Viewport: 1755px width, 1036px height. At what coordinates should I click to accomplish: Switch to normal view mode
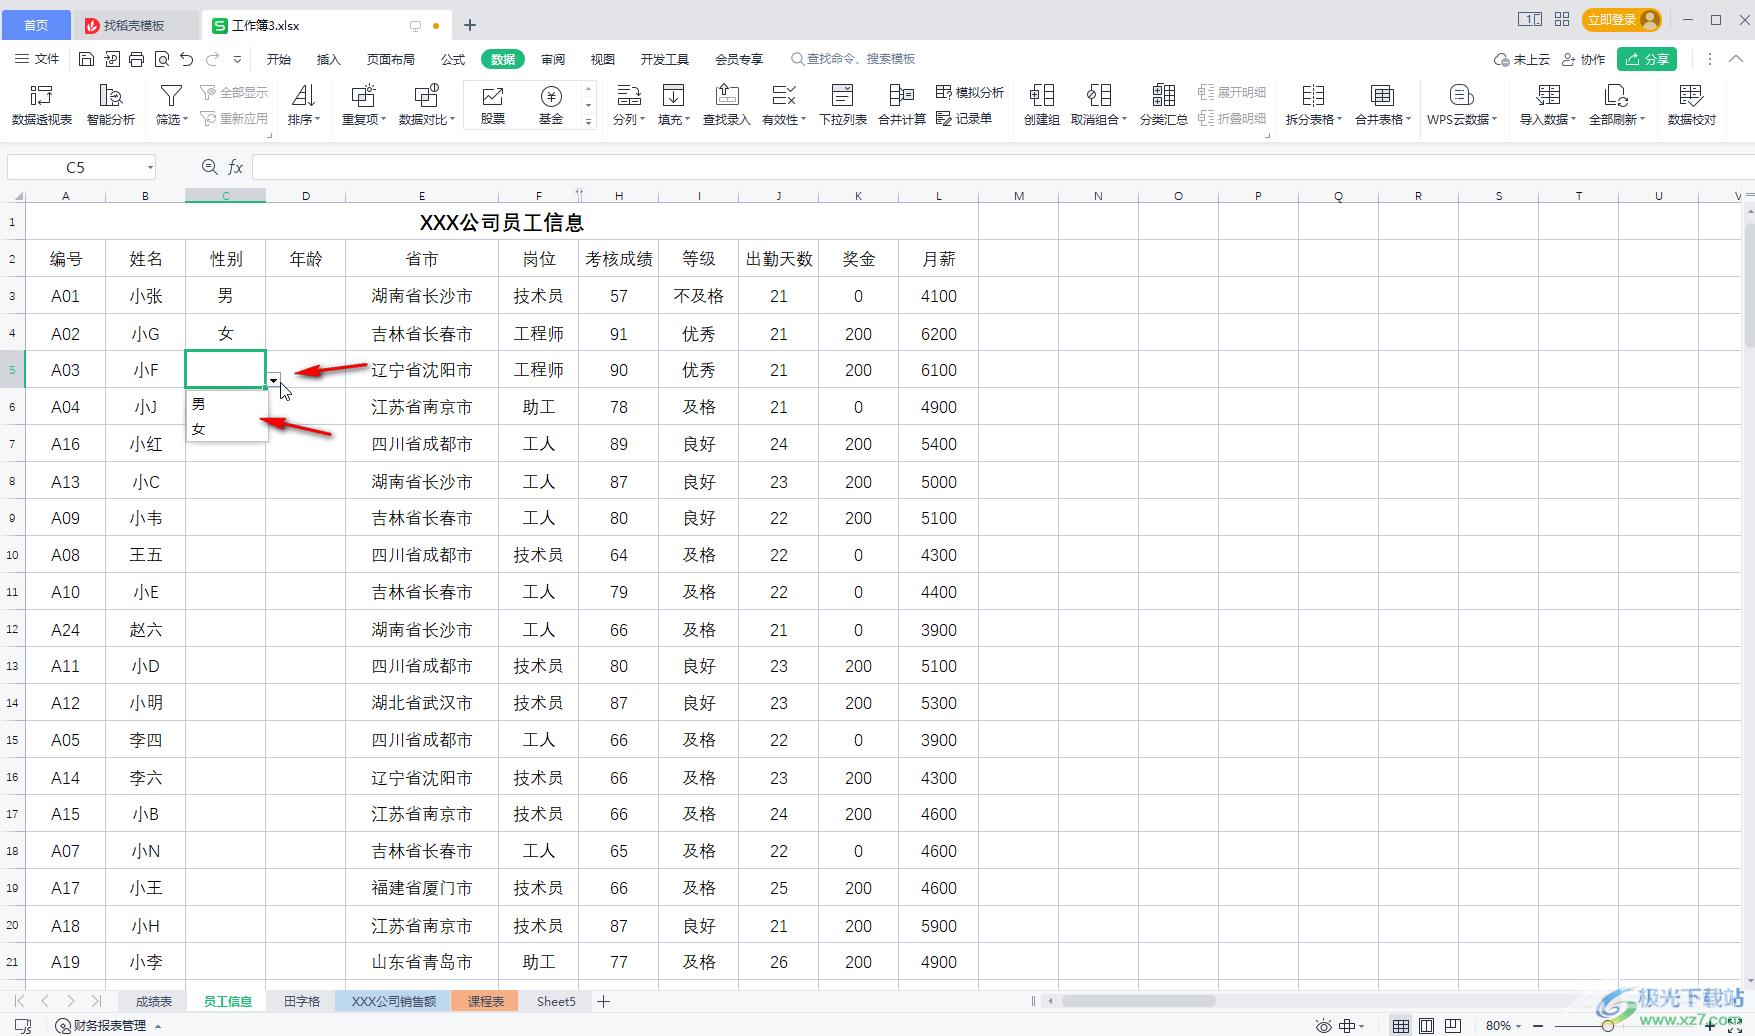[x=1401, y=1026]
